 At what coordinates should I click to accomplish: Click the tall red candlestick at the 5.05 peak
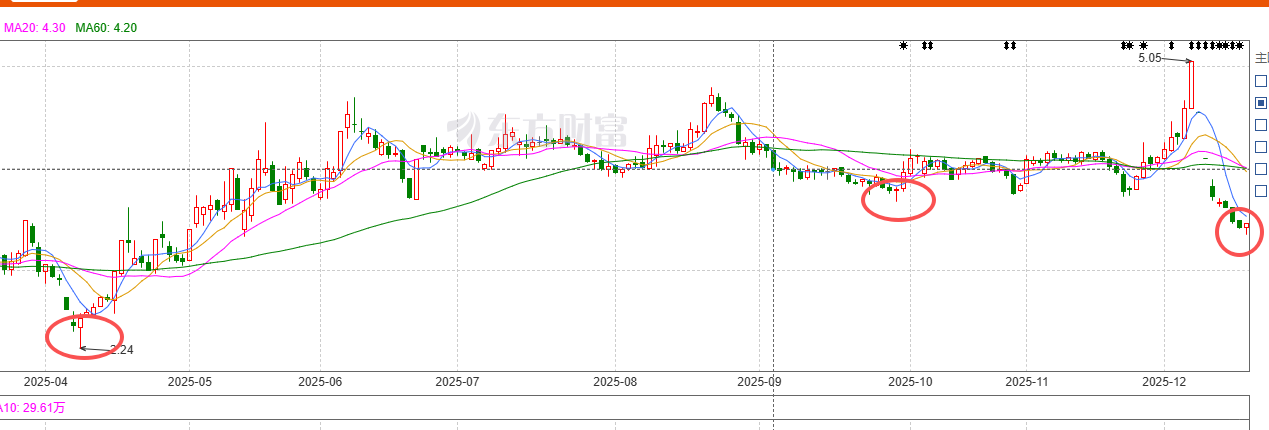pyautogui.click(x=1191, y=85)
